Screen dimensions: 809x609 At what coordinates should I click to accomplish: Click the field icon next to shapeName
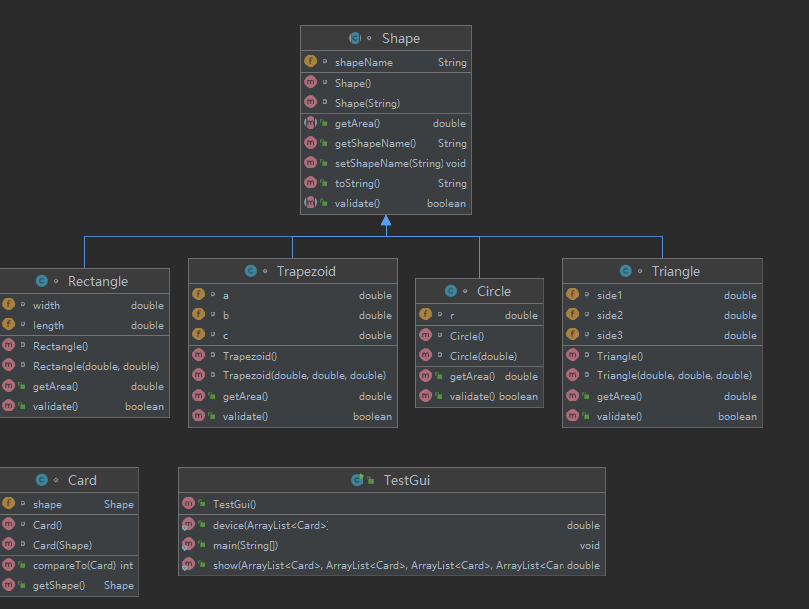tap(310, 61)
